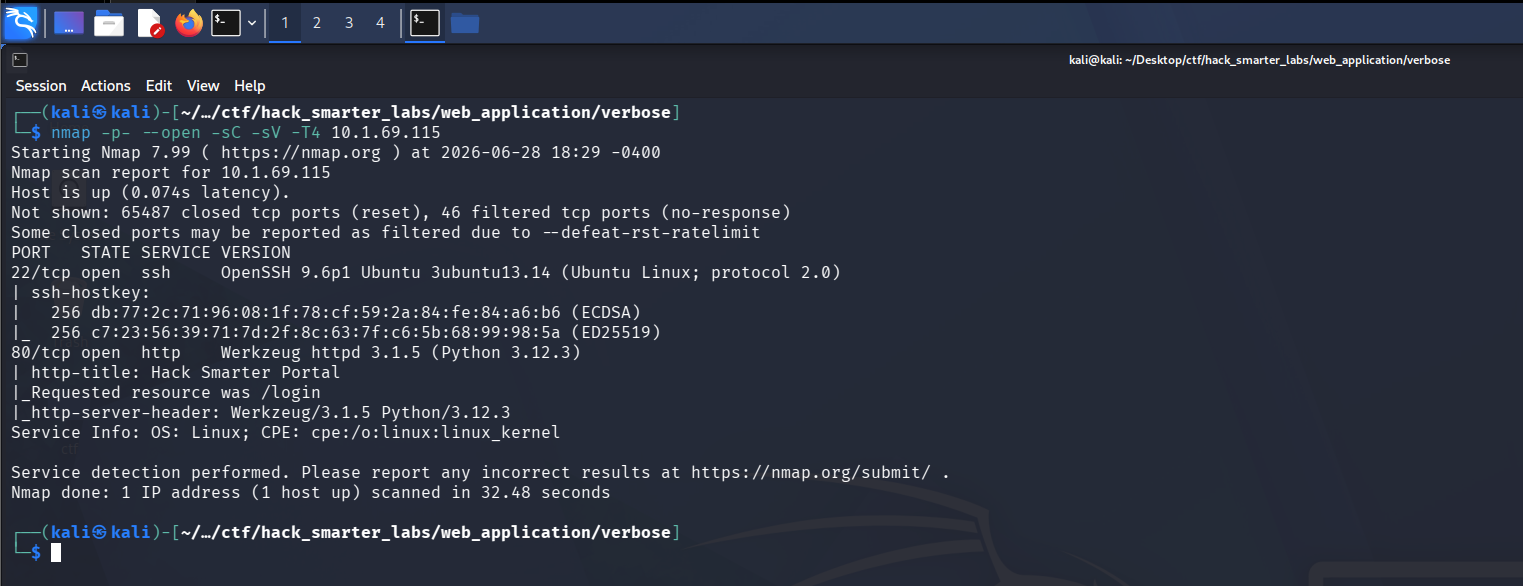Image resolution: width=1523 pixels, height=586 pixels.
Task: Click the show desktop panel icon
Action: click(x=69, y=22)
